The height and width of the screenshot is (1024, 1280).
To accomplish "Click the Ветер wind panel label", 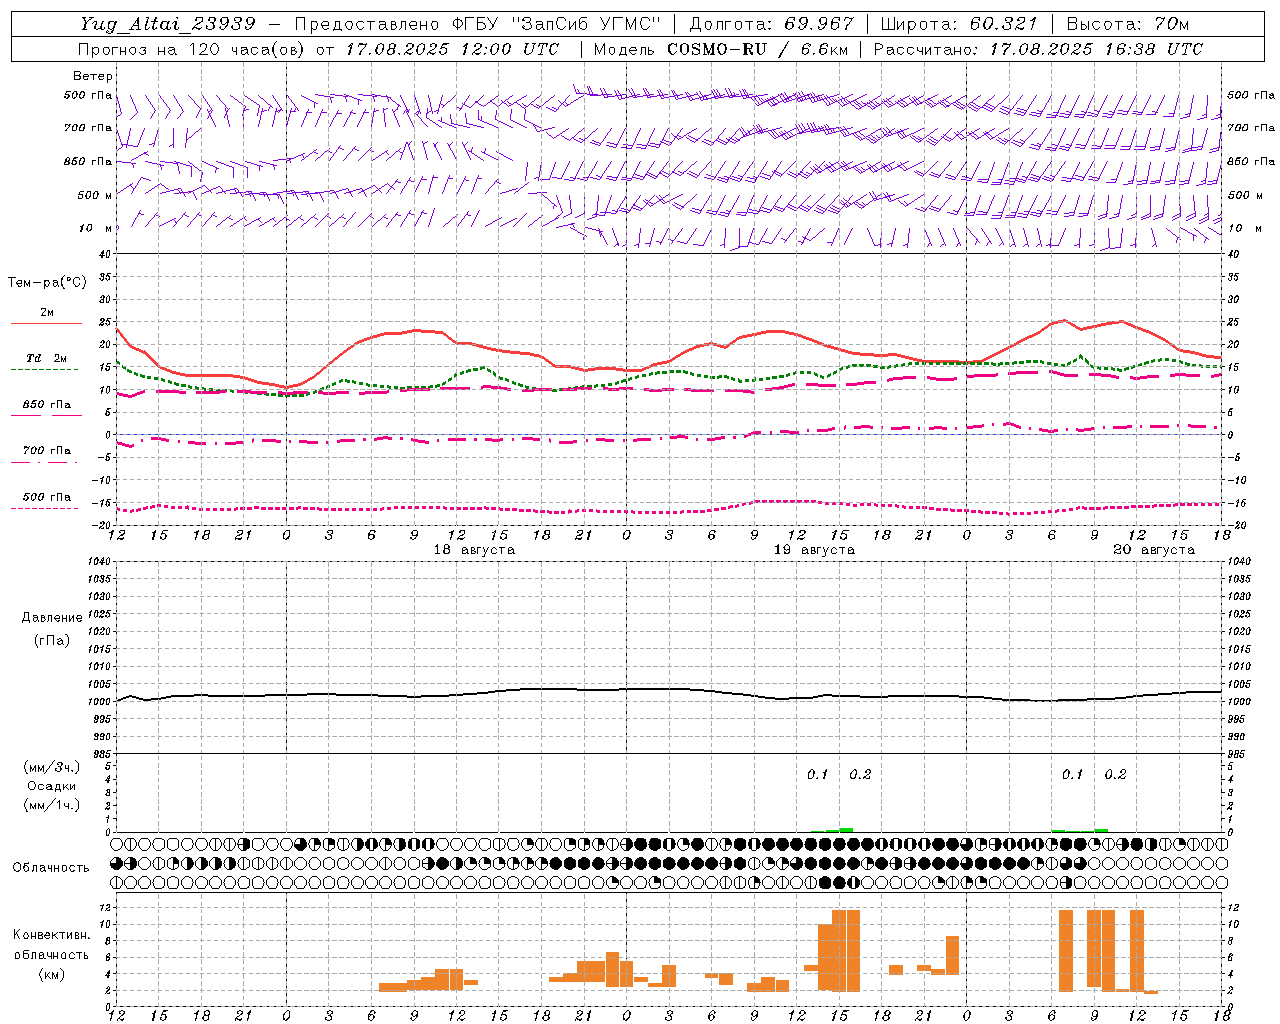I will click(93, 76).
